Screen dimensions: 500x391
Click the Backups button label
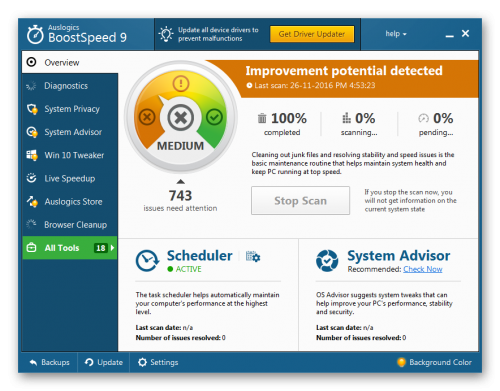click(55, 362)
